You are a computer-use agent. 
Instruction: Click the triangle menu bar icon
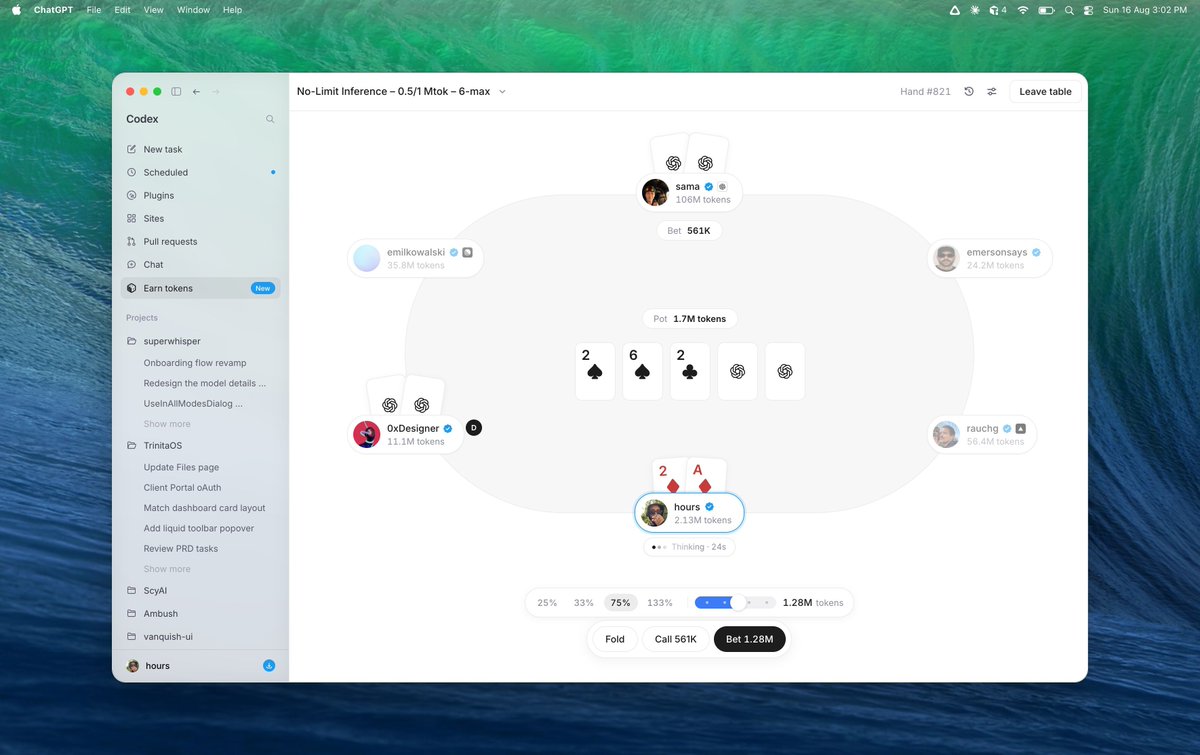coord(954,10)
